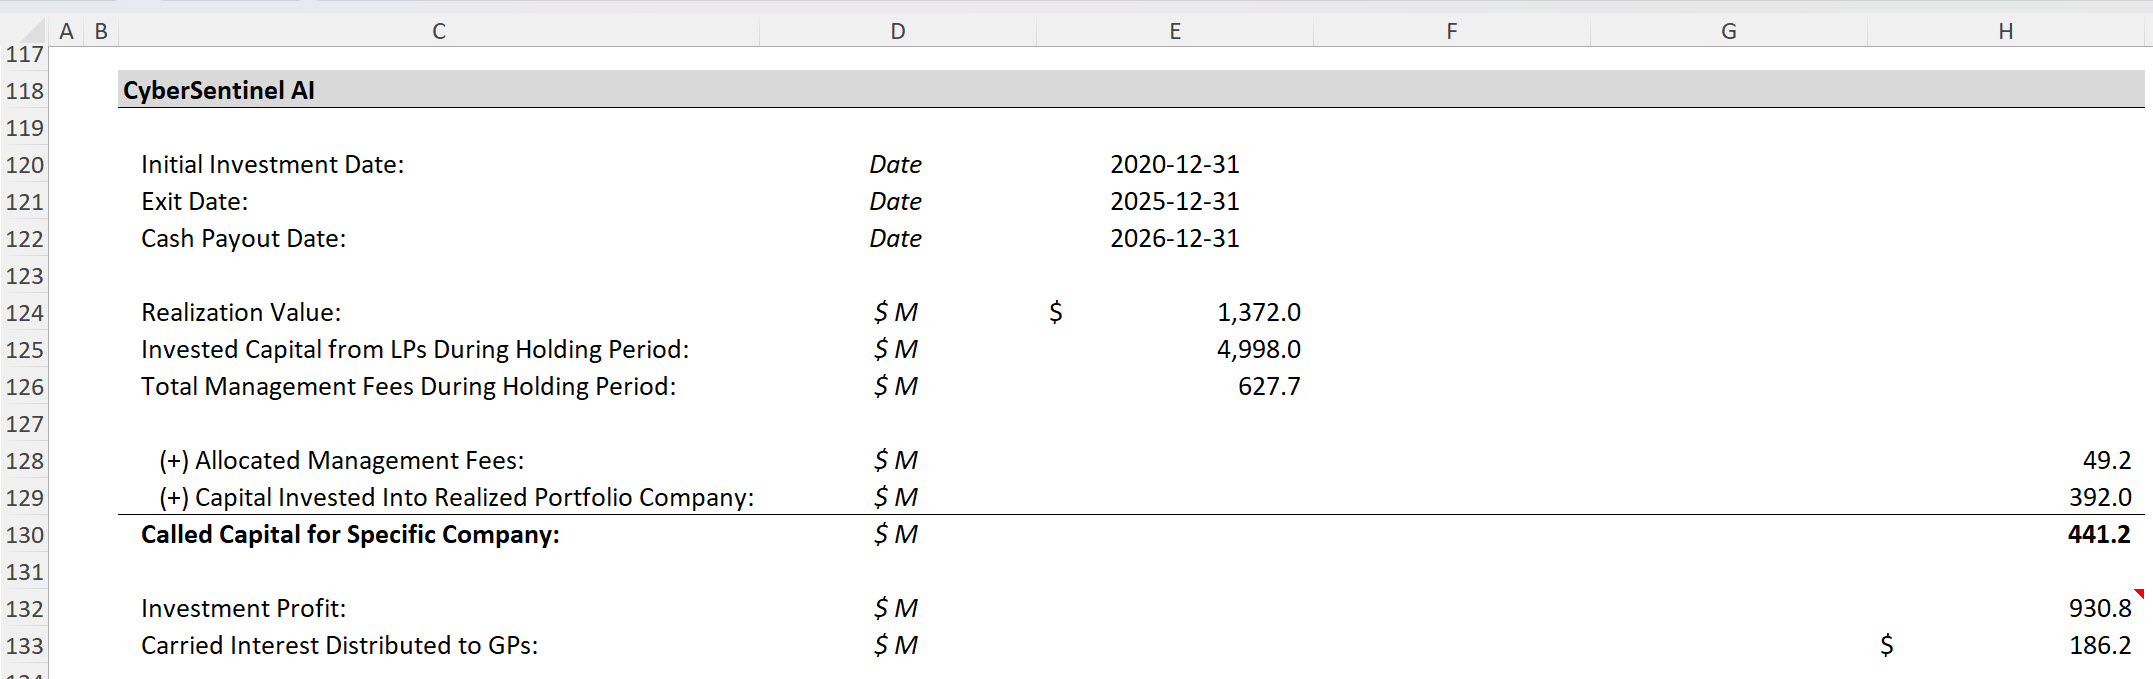Click the Date unit in row 121
The image size is (2153, 679).
pos(896,201)
